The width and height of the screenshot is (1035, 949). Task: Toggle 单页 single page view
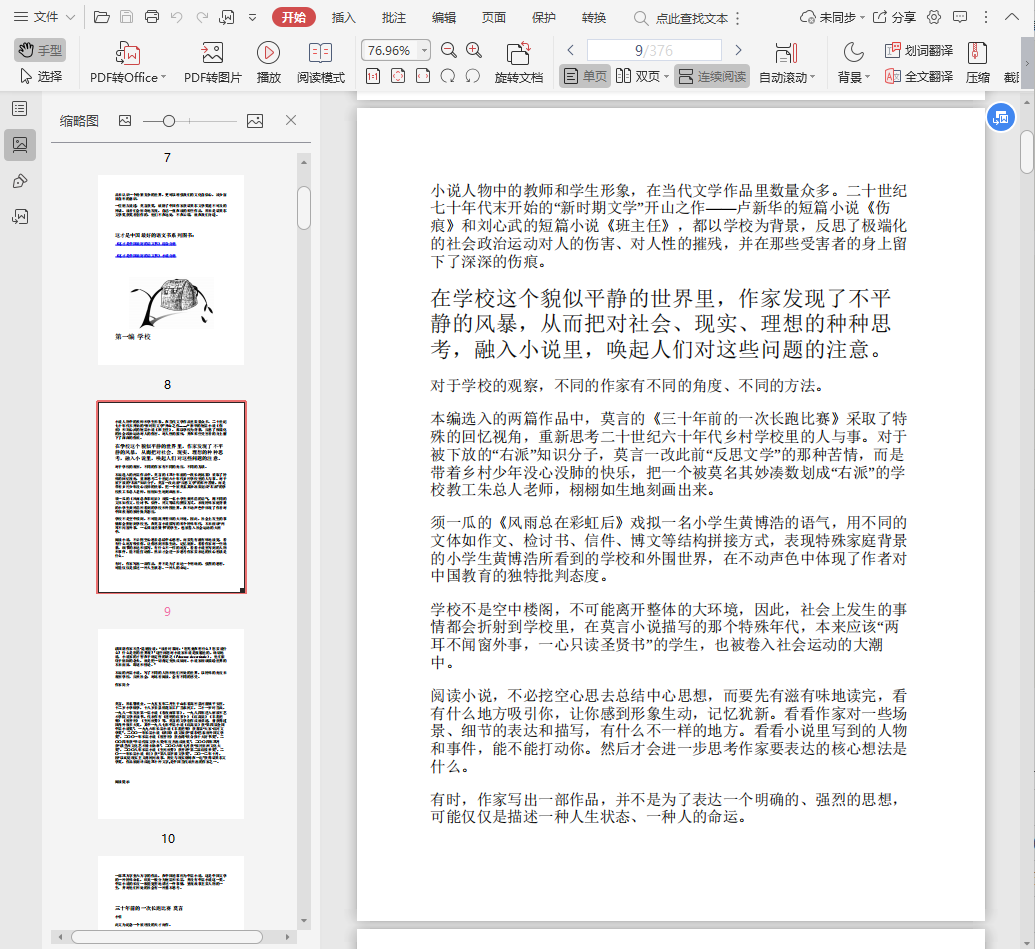coord(585,76)
